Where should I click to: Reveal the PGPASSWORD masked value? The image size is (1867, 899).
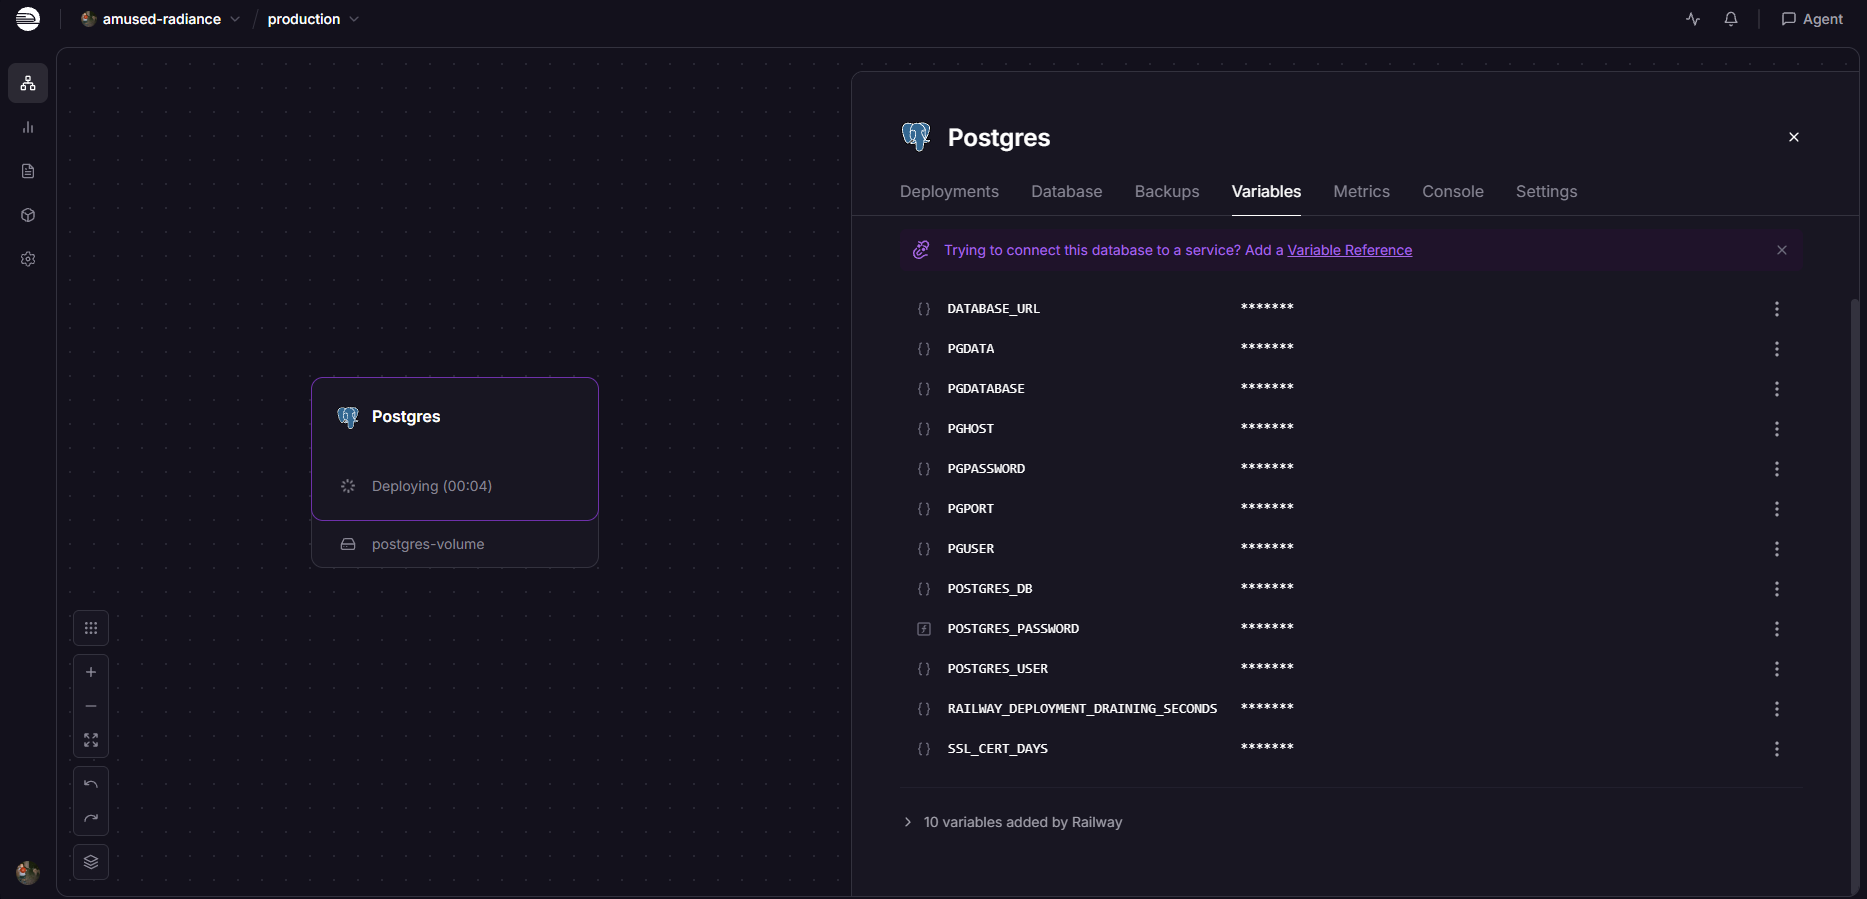(1267, 468)
